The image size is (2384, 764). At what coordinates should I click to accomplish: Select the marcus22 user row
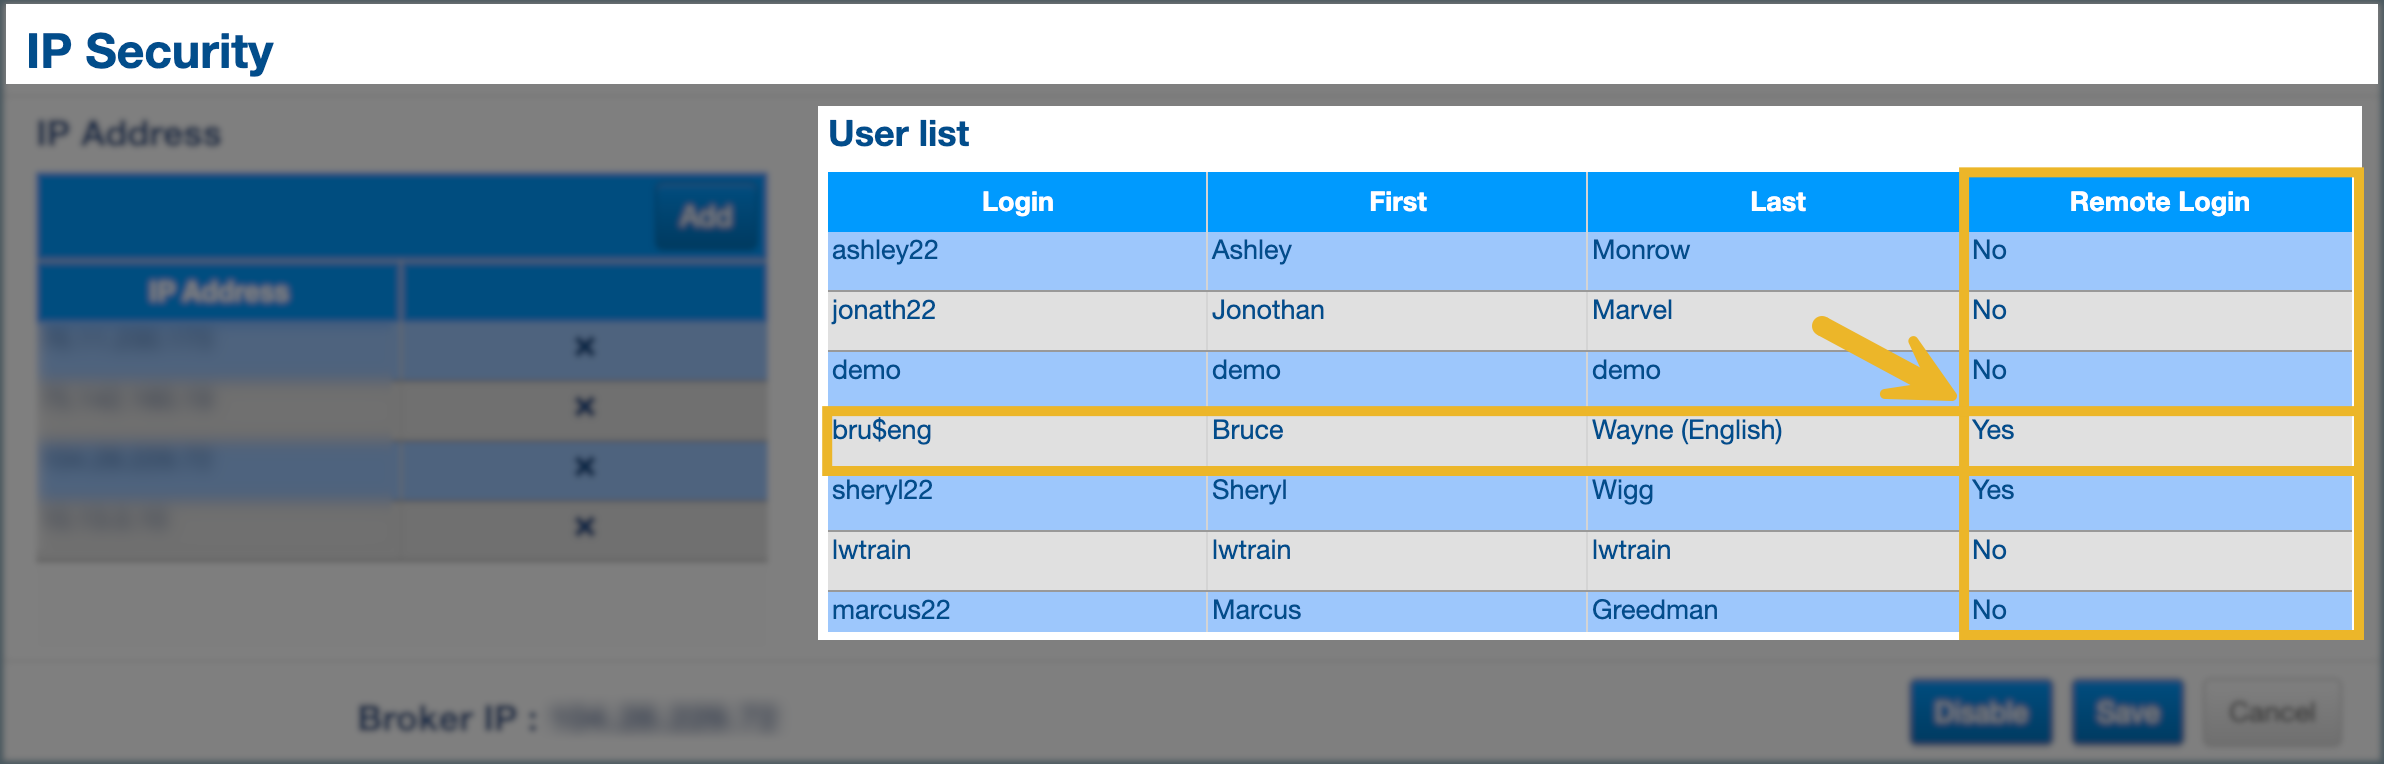pos(890,610)
